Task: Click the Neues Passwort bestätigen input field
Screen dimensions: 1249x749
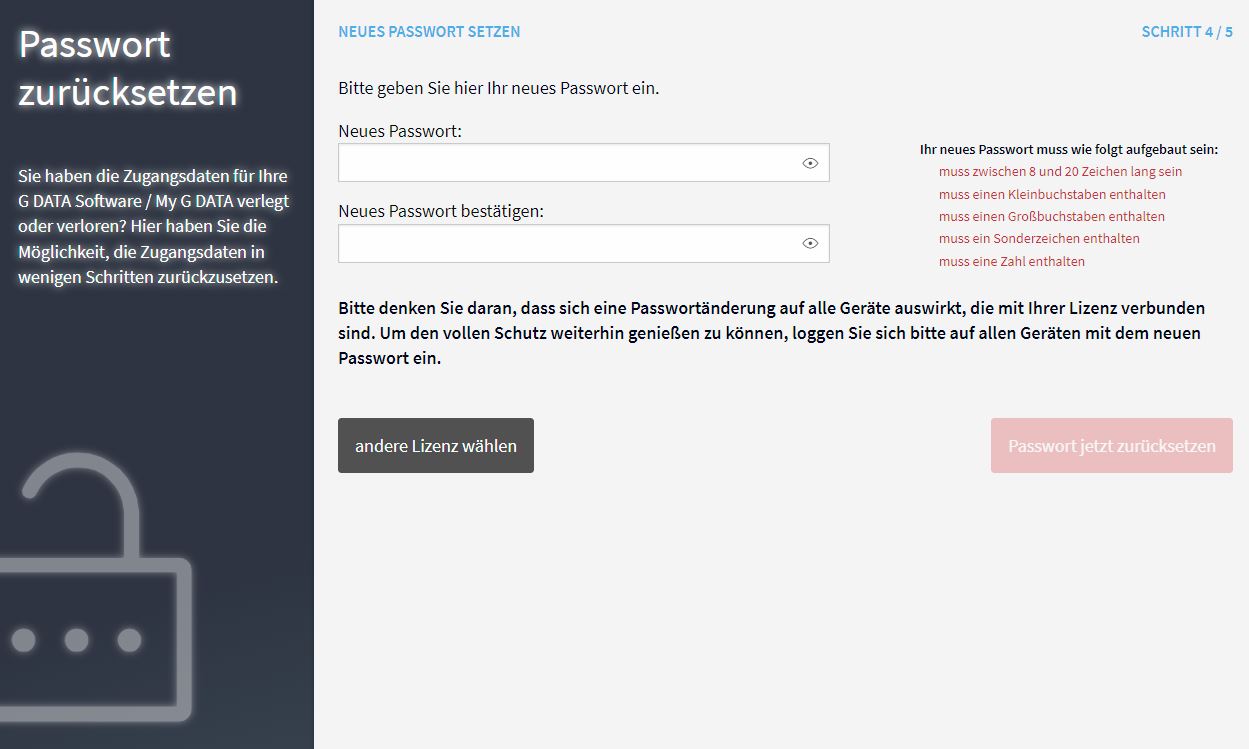Action: (x=584, y=243)
